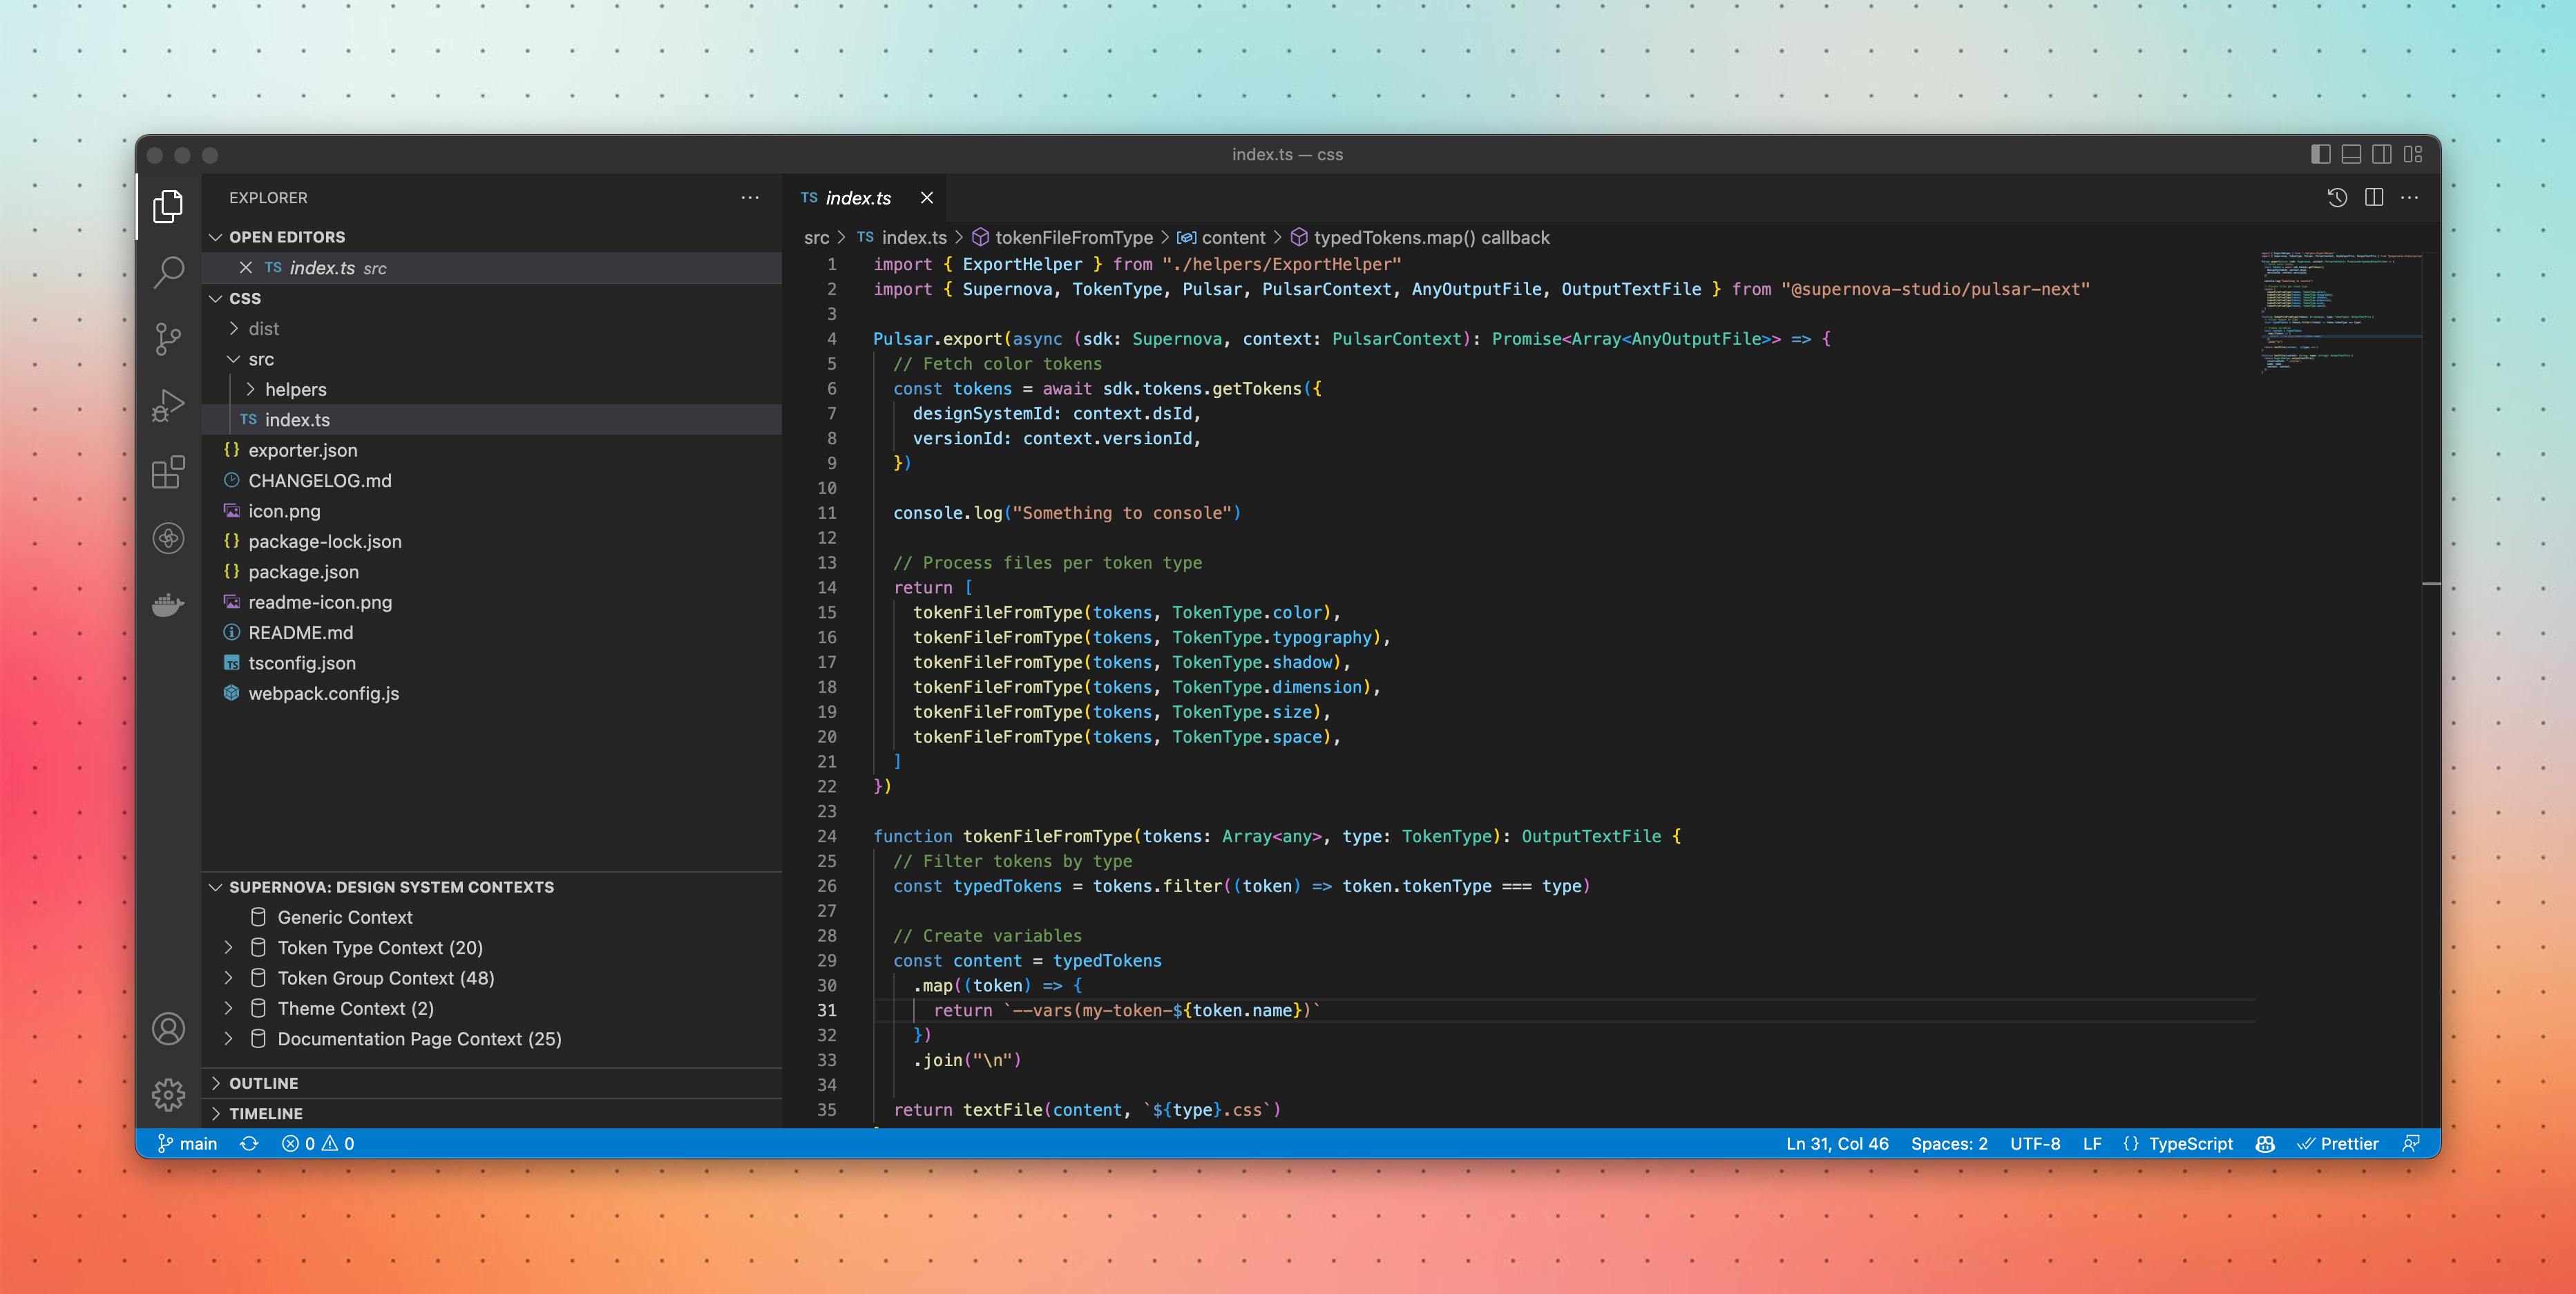Click the main branch status item
Screen dimensions: 2576x1294
tap(188, 1143)
